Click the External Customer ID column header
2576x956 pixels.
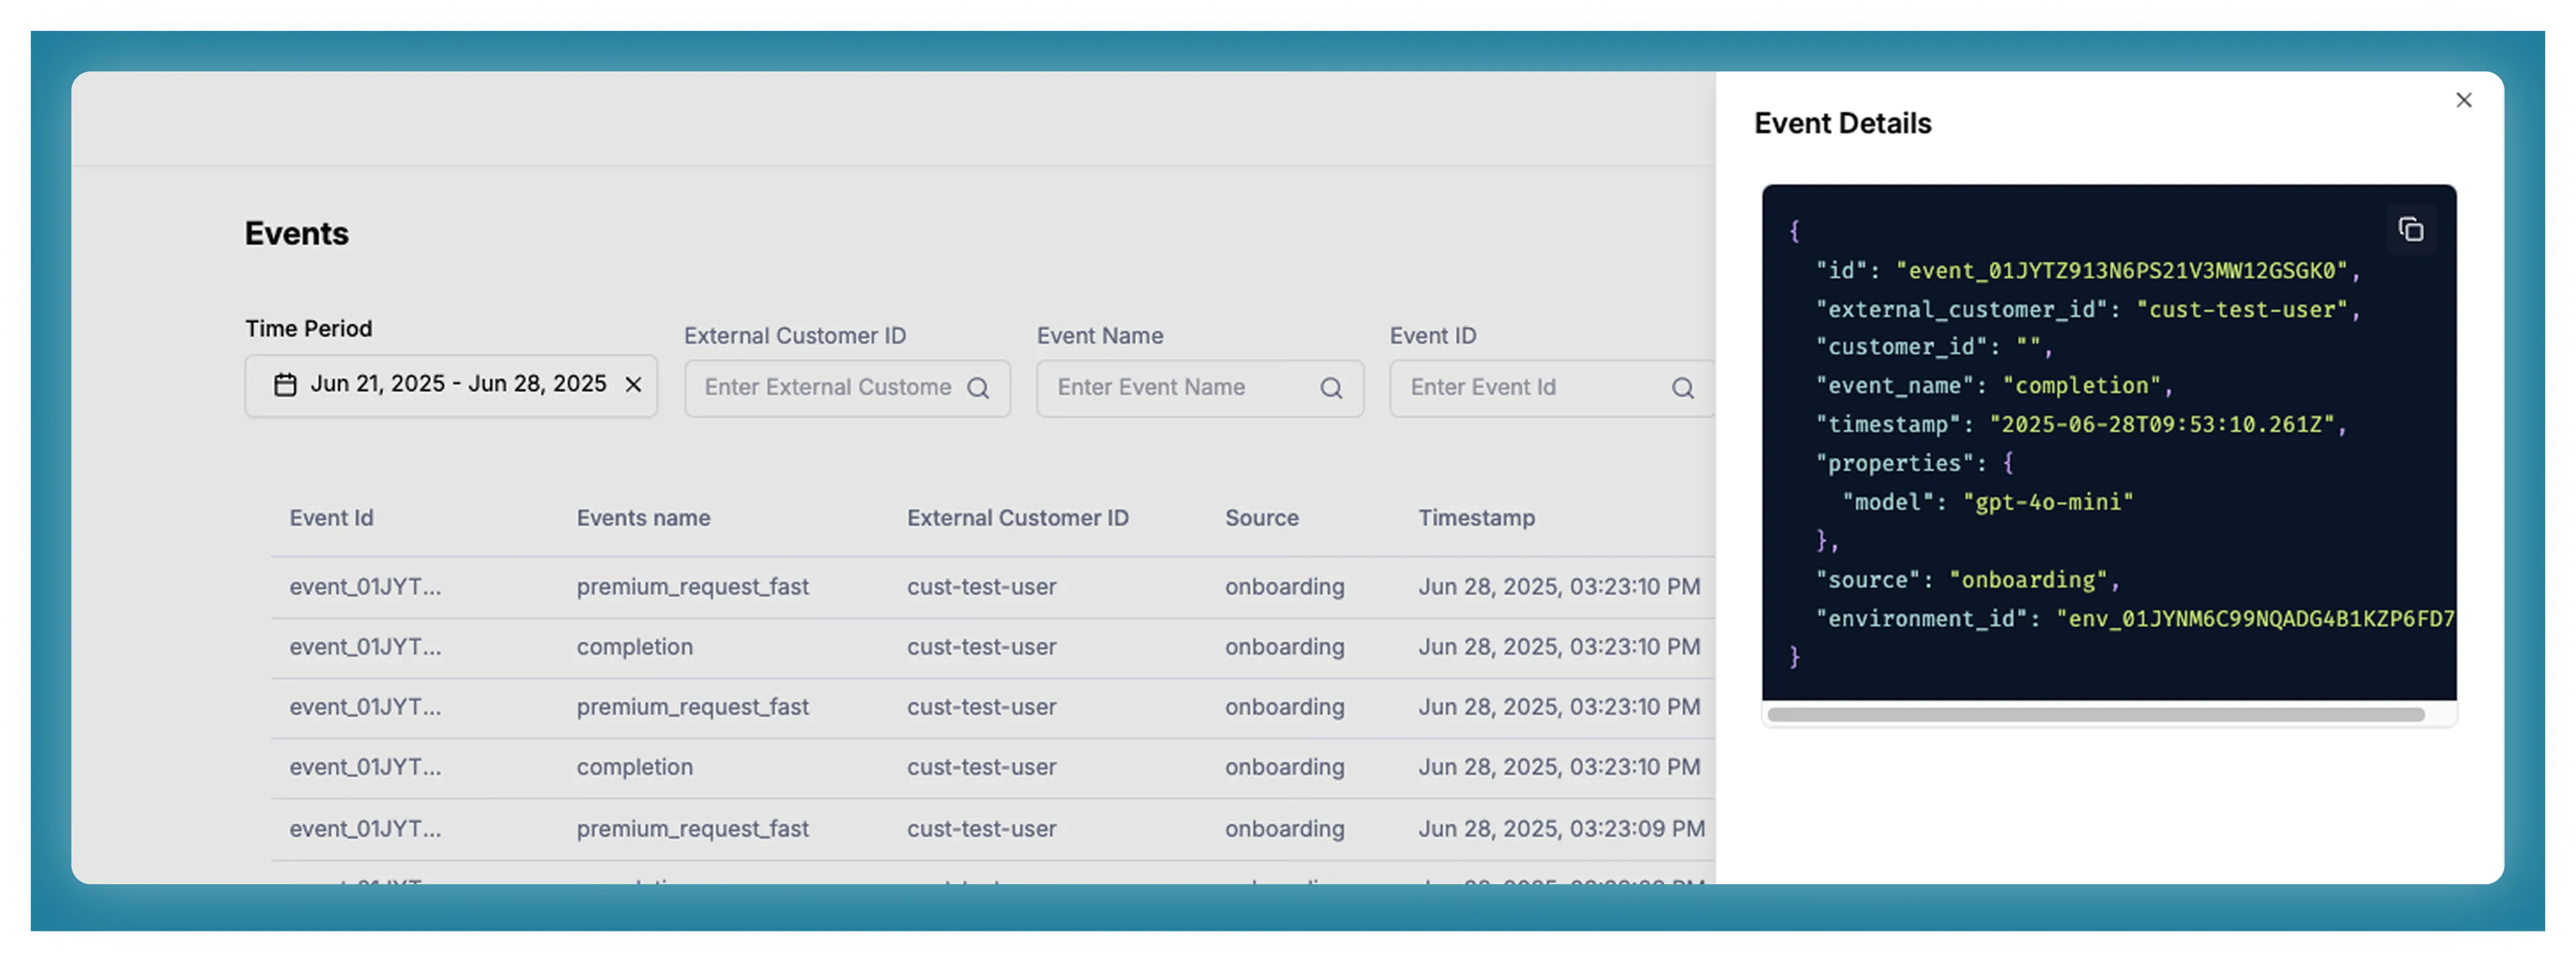click(1017, 518)
